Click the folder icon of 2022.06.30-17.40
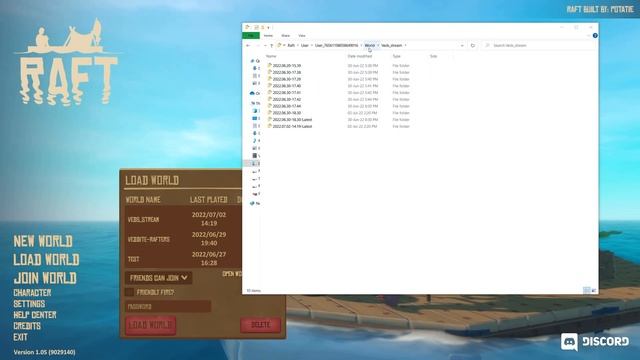This screenshot has width=640, height=360. [269, 86]
